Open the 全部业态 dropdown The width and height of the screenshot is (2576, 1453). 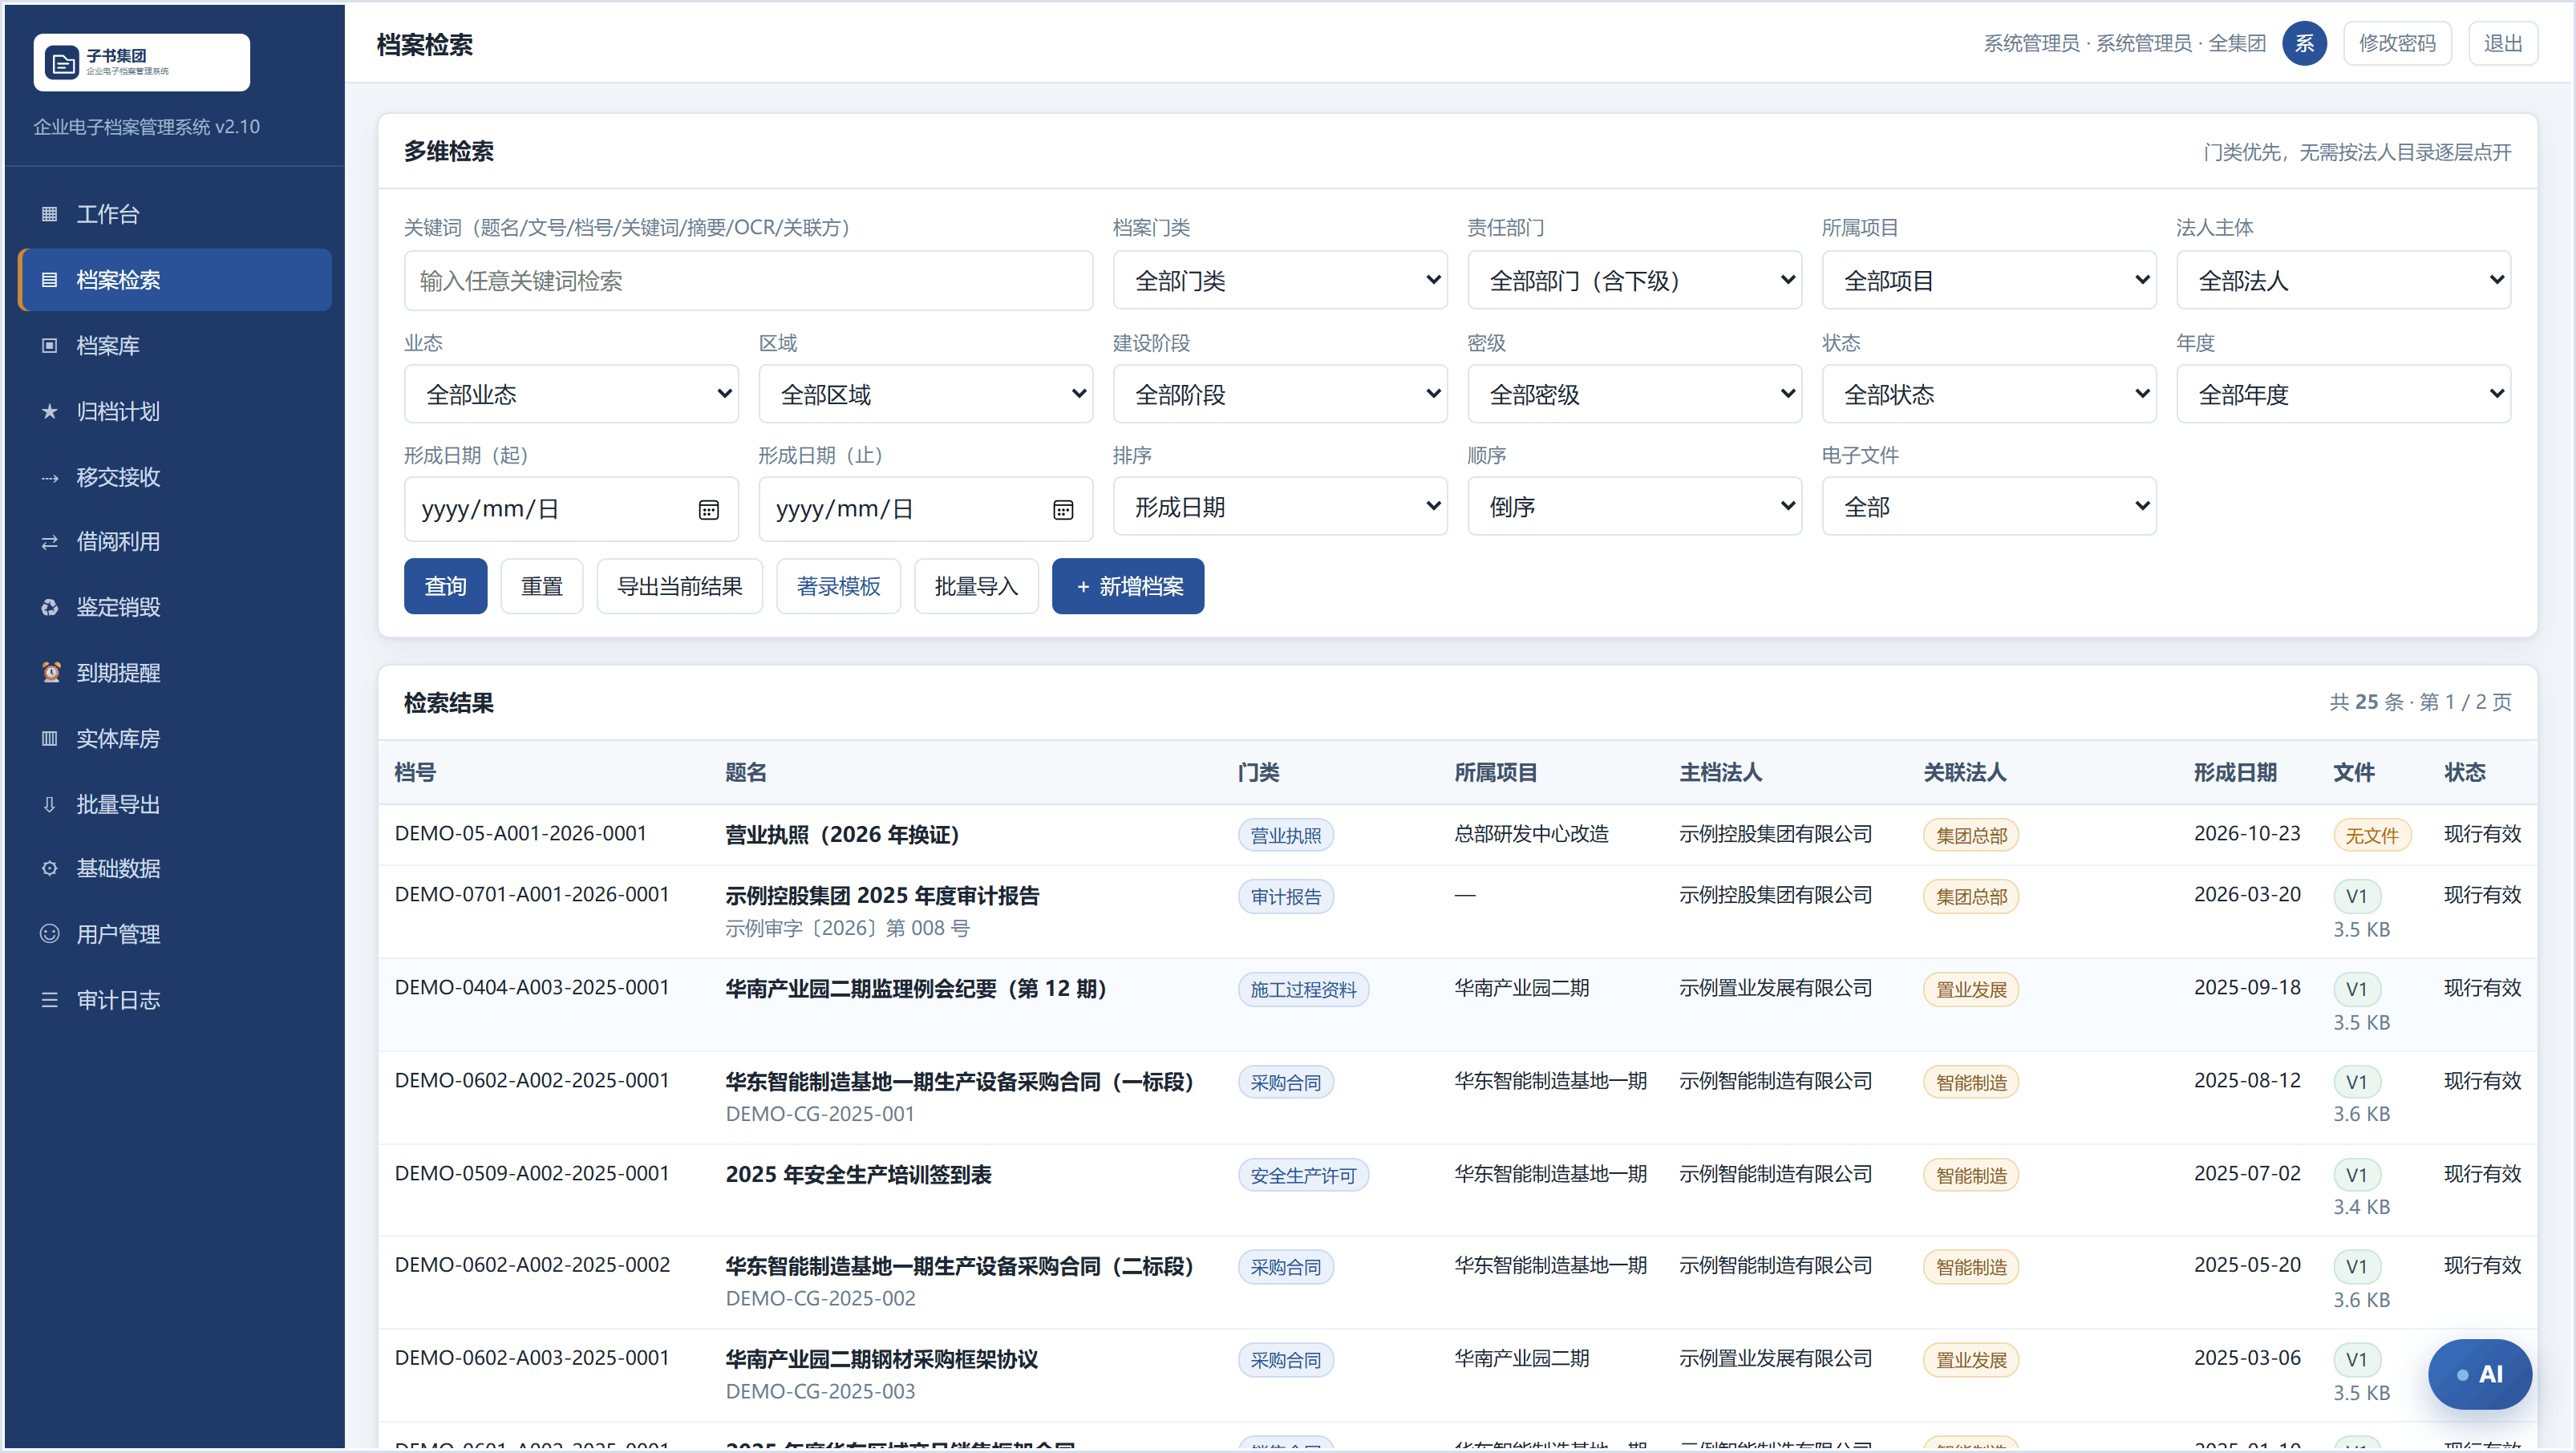(x=571, y=394)
